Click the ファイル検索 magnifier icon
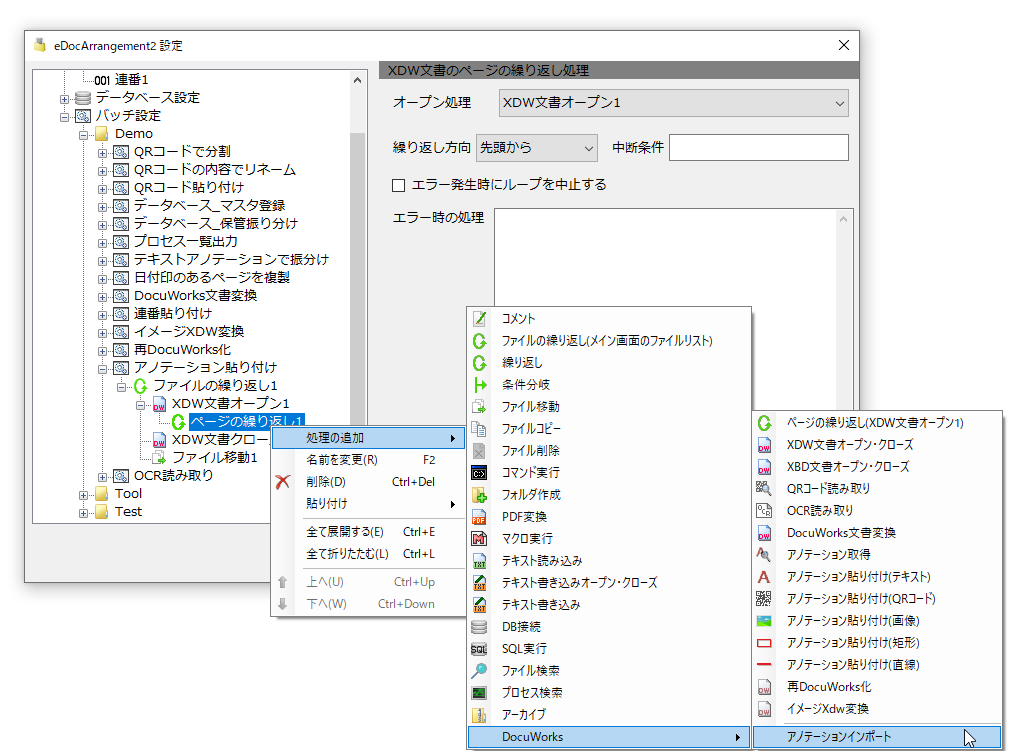 click(479, 671)
